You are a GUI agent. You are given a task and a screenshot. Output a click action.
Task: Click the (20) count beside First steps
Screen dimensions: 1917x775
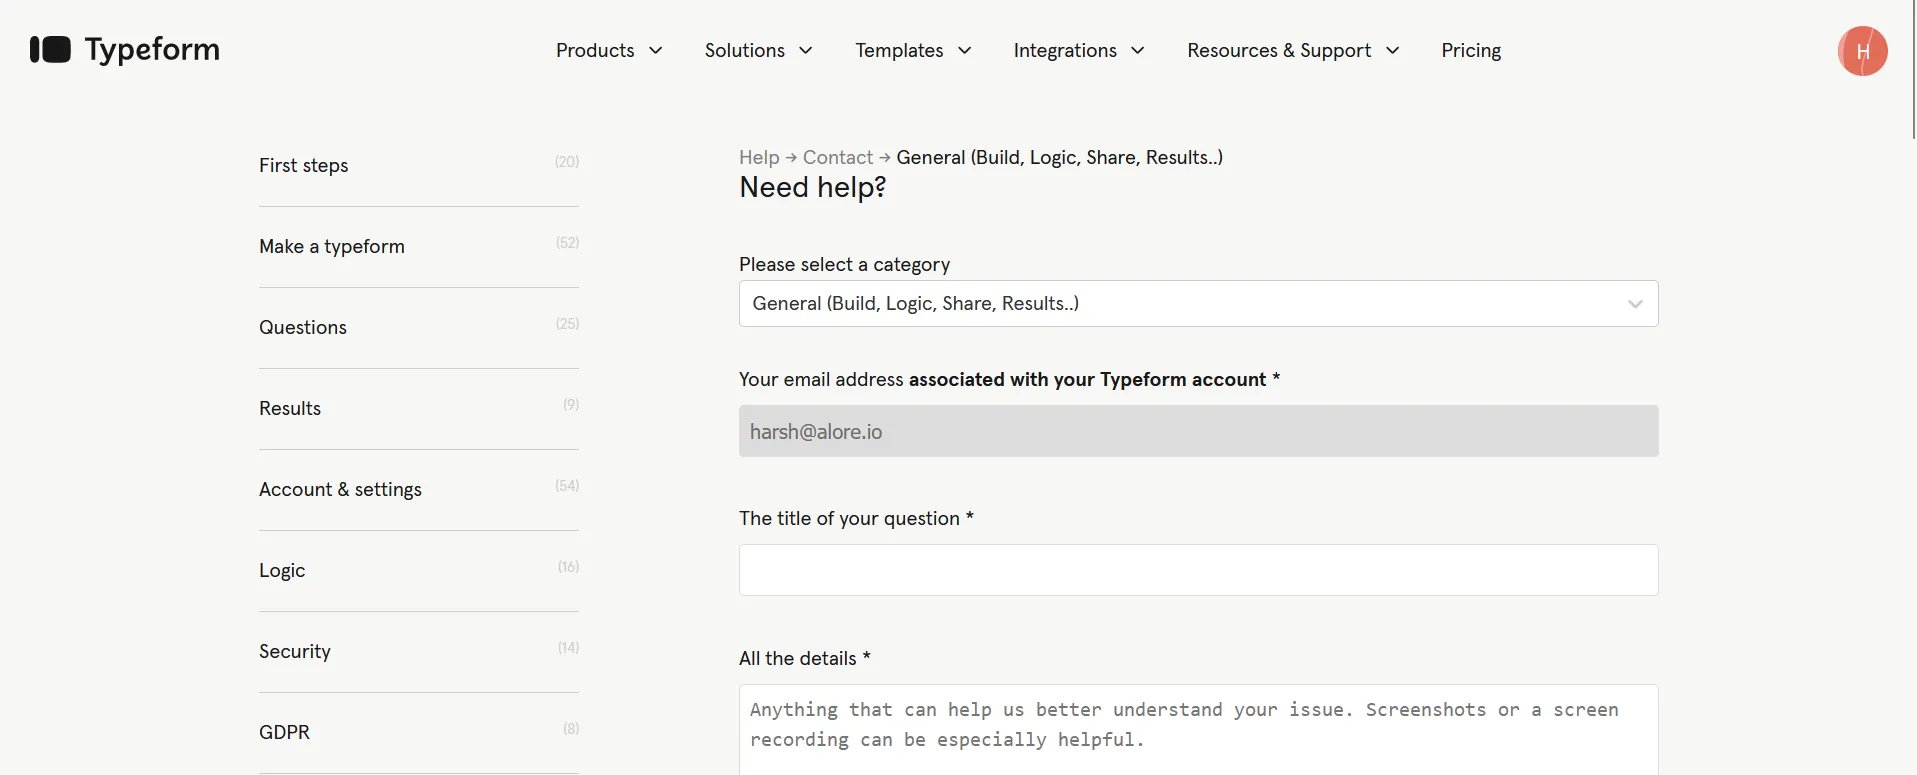pos(567,161)
